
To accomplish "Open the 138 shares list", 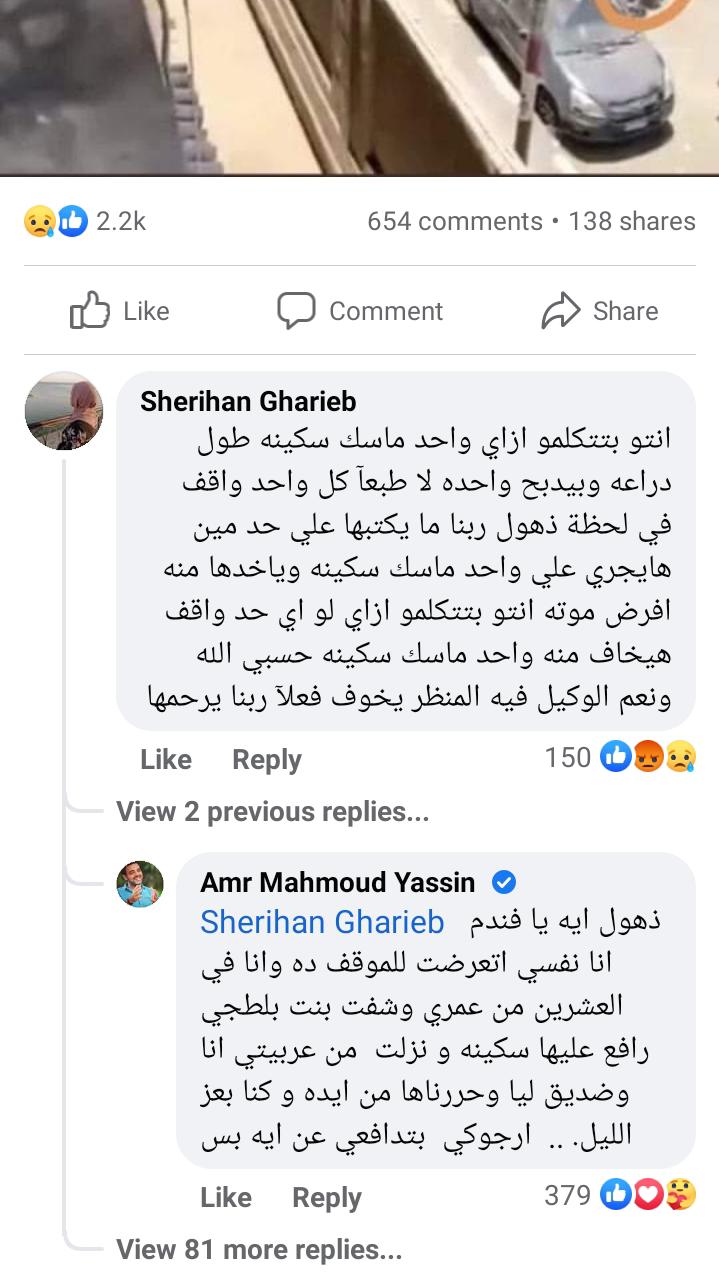I will click(x=631, y=221).
